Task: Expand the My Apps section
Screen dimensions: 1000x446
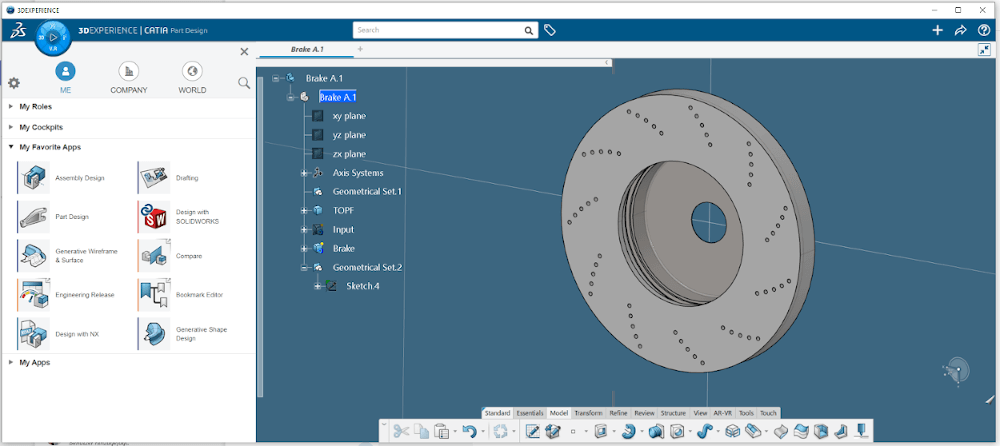Action: point(11,362)
